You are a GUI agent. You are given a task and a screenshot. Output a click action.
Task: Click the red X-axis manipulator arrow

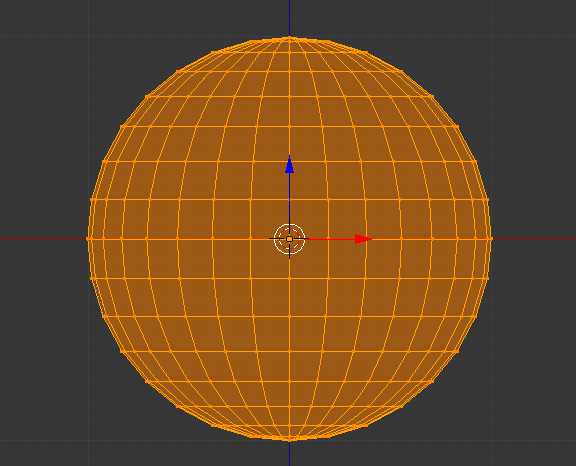(363, 239)
